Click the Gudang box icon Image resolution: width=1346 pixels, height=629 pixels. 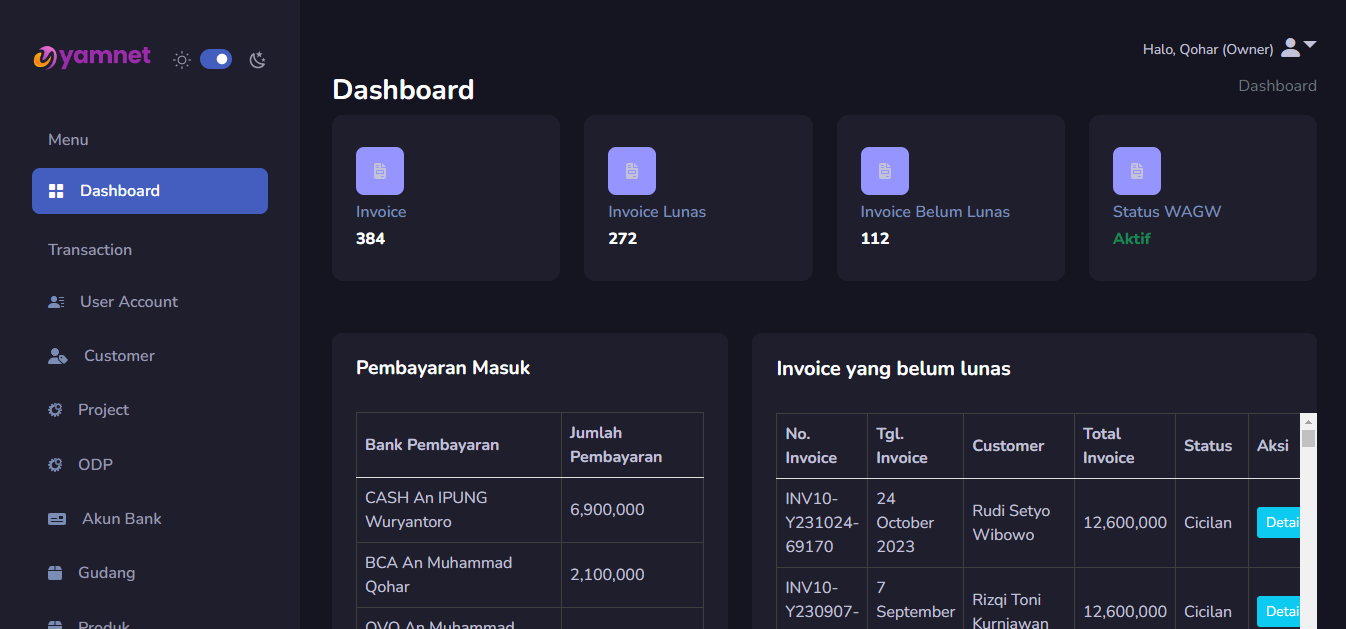(x=56, y=573)
